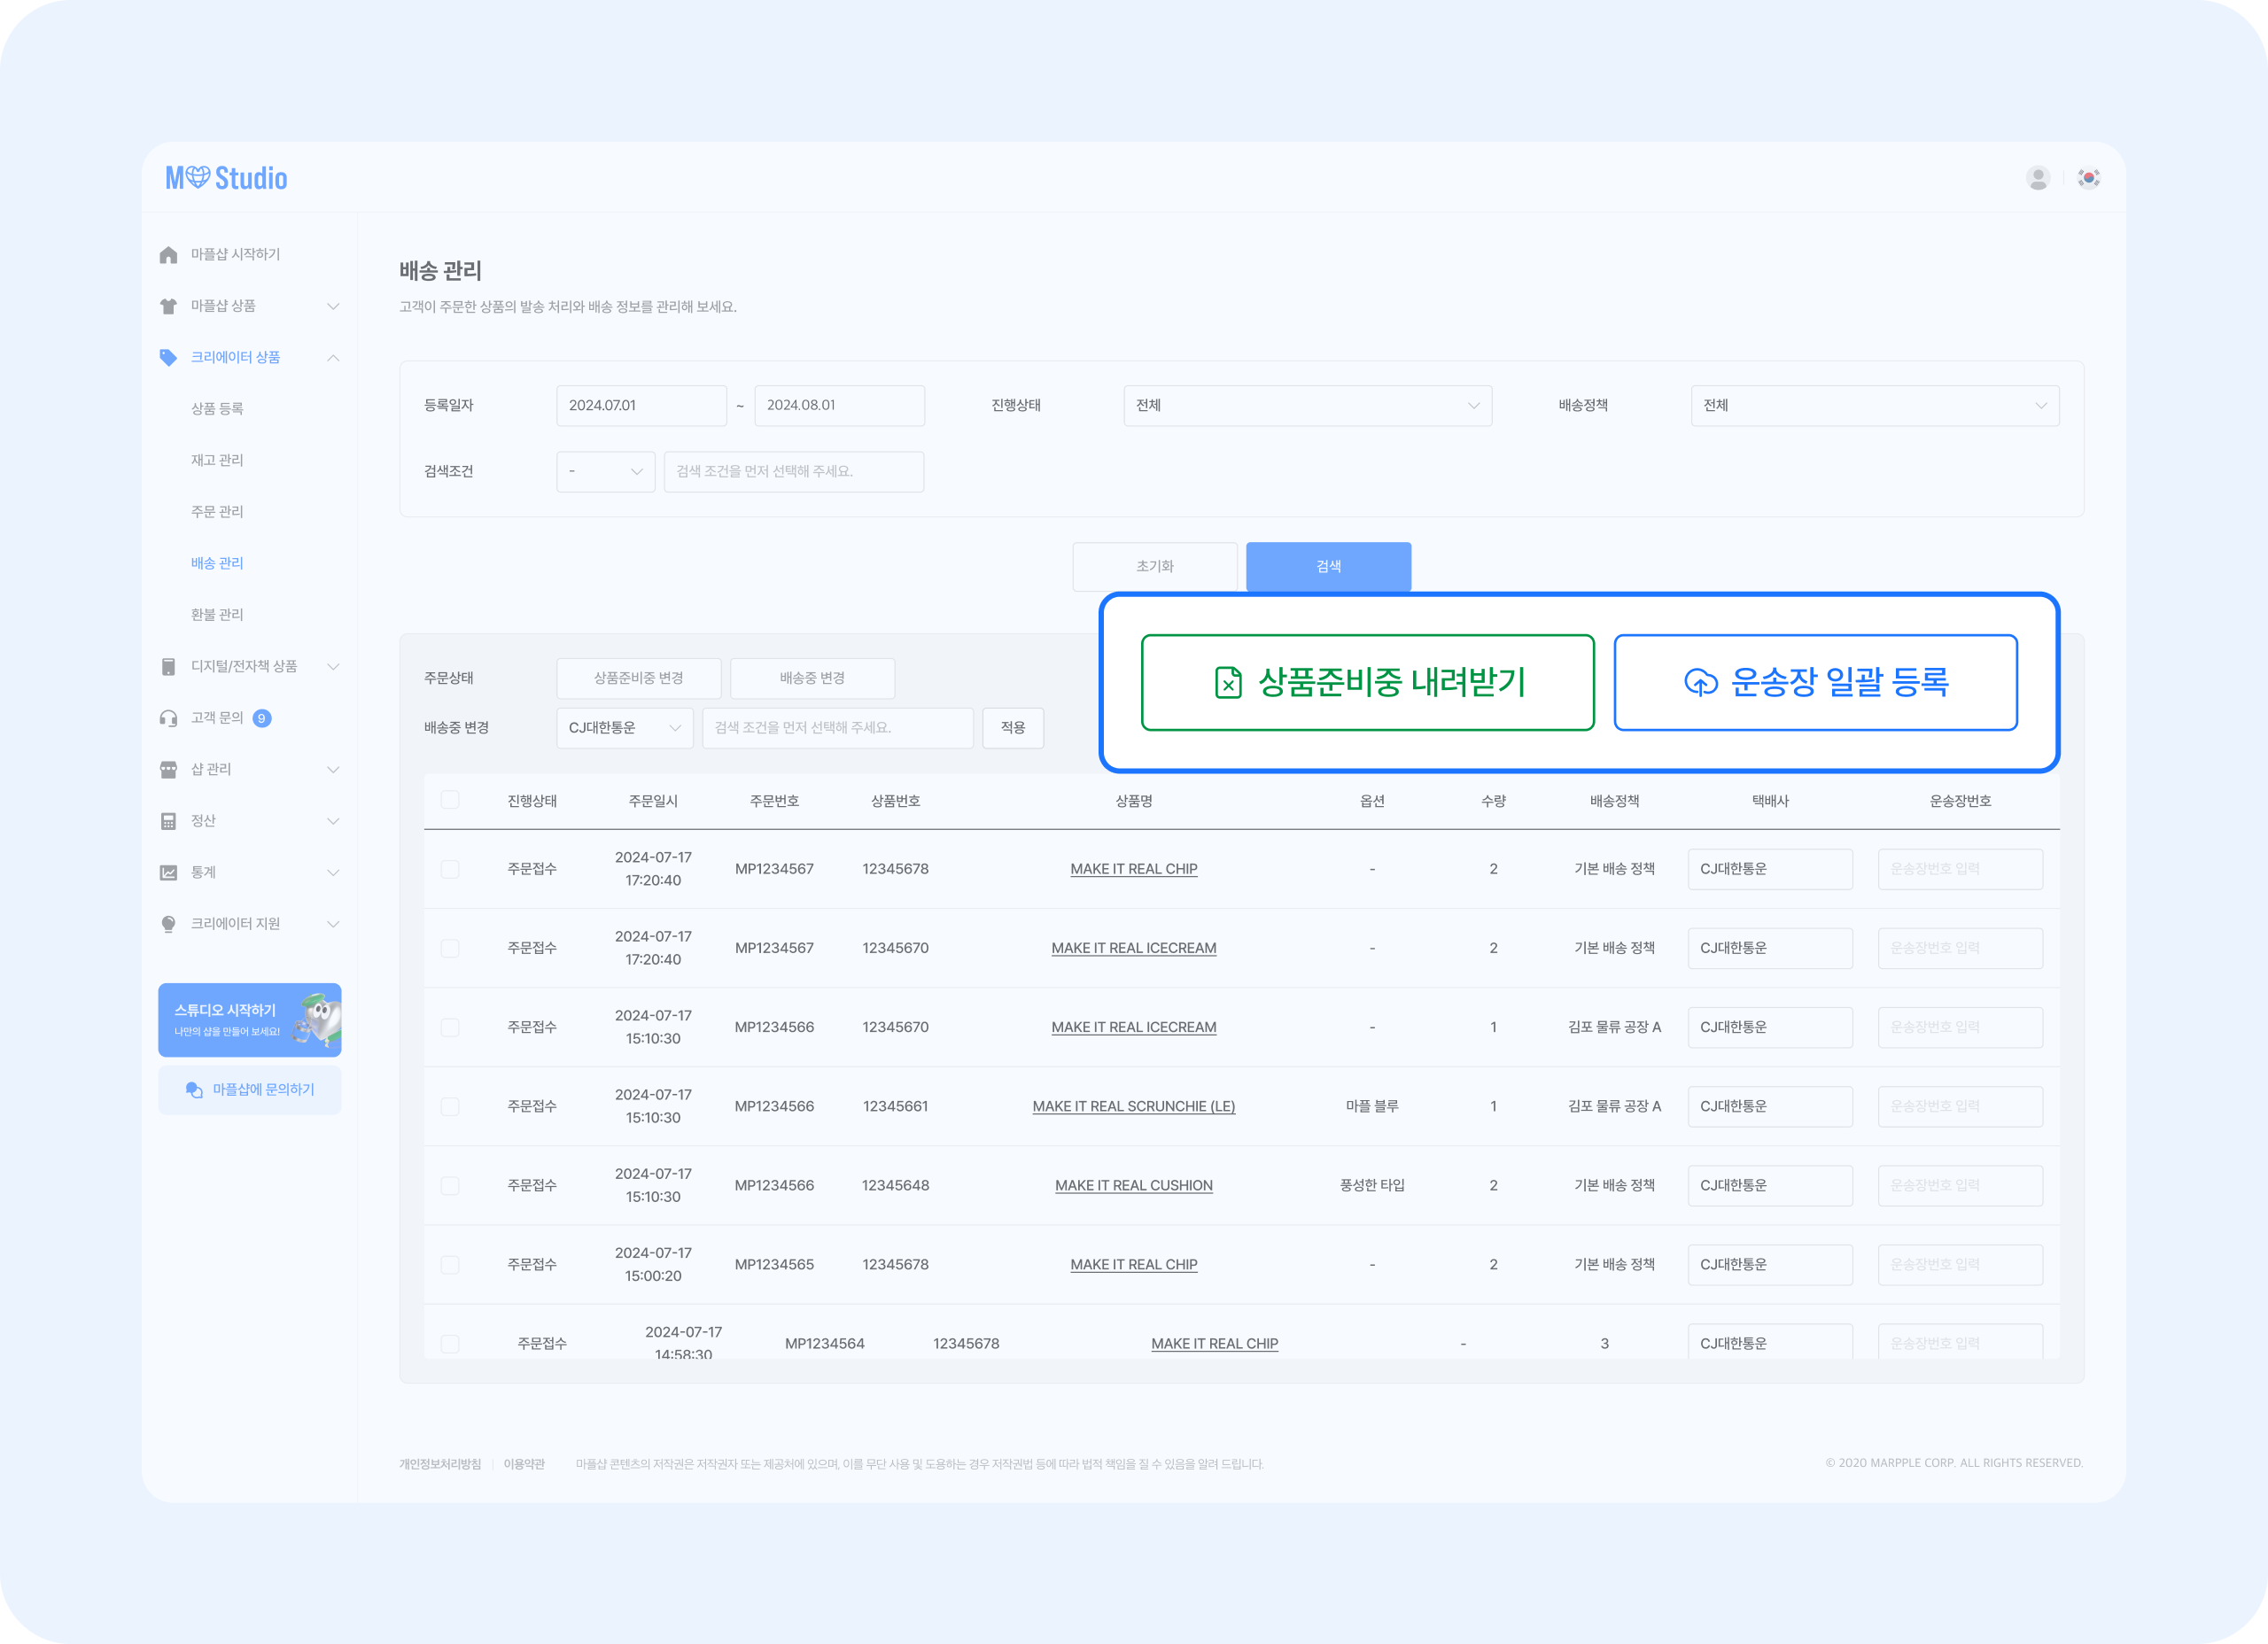
Task: Click the 상품준비중 내려받기 button
Action: point(1367,682)
